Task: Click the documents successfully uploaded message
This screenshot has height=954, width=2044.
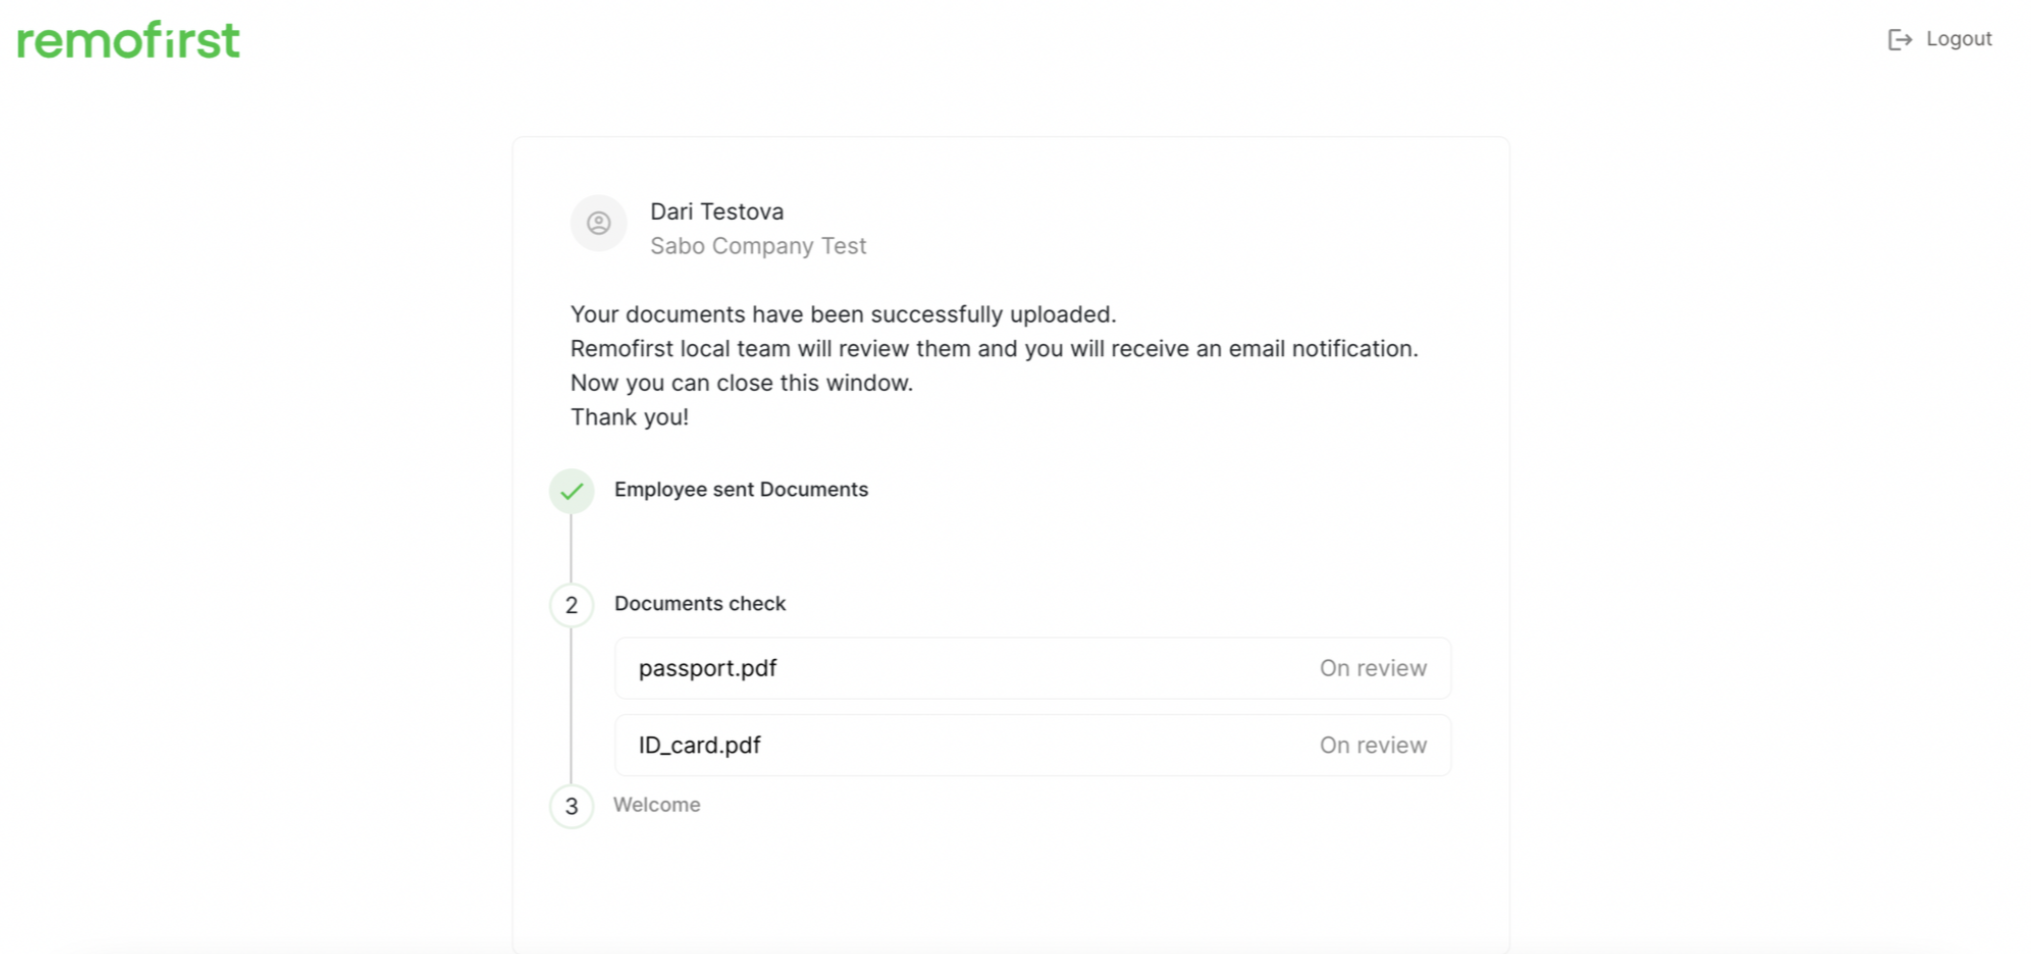Action: (843, 314)
